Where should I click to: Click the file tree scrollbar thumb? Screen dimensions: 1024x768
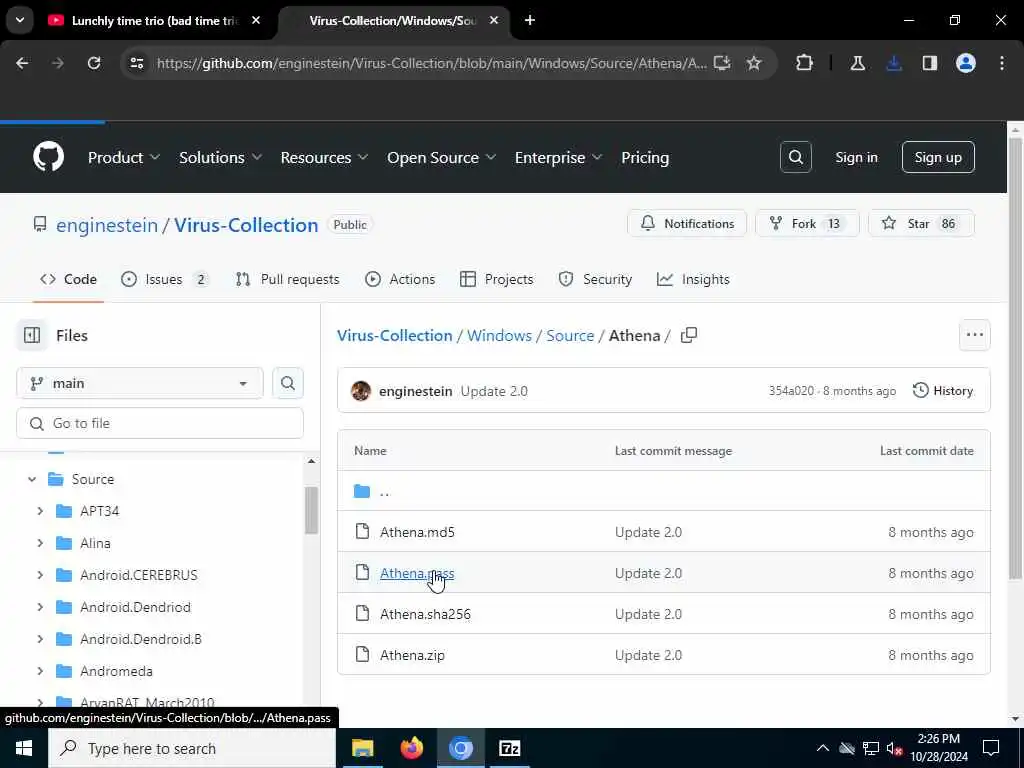pos(311,509)
